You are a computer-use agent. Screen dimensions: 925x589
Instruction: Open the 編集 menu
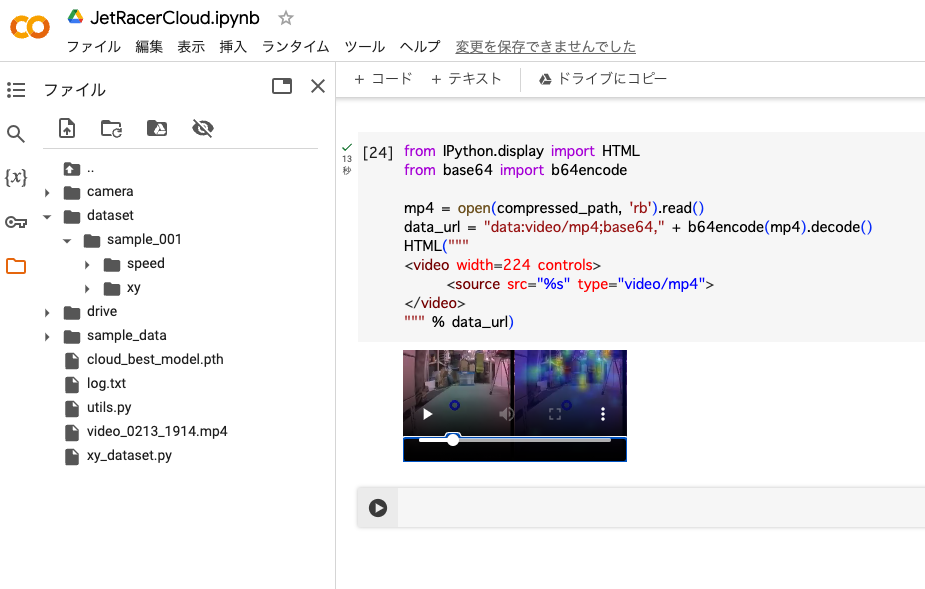pyautogui.click(x=149, y=47)
